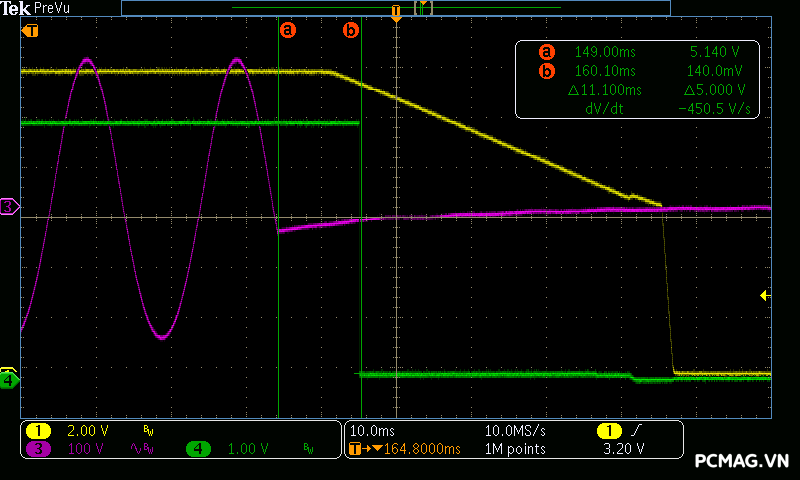Click the PreVu acquisition status label
800x480 pixels.
point(52,8)
